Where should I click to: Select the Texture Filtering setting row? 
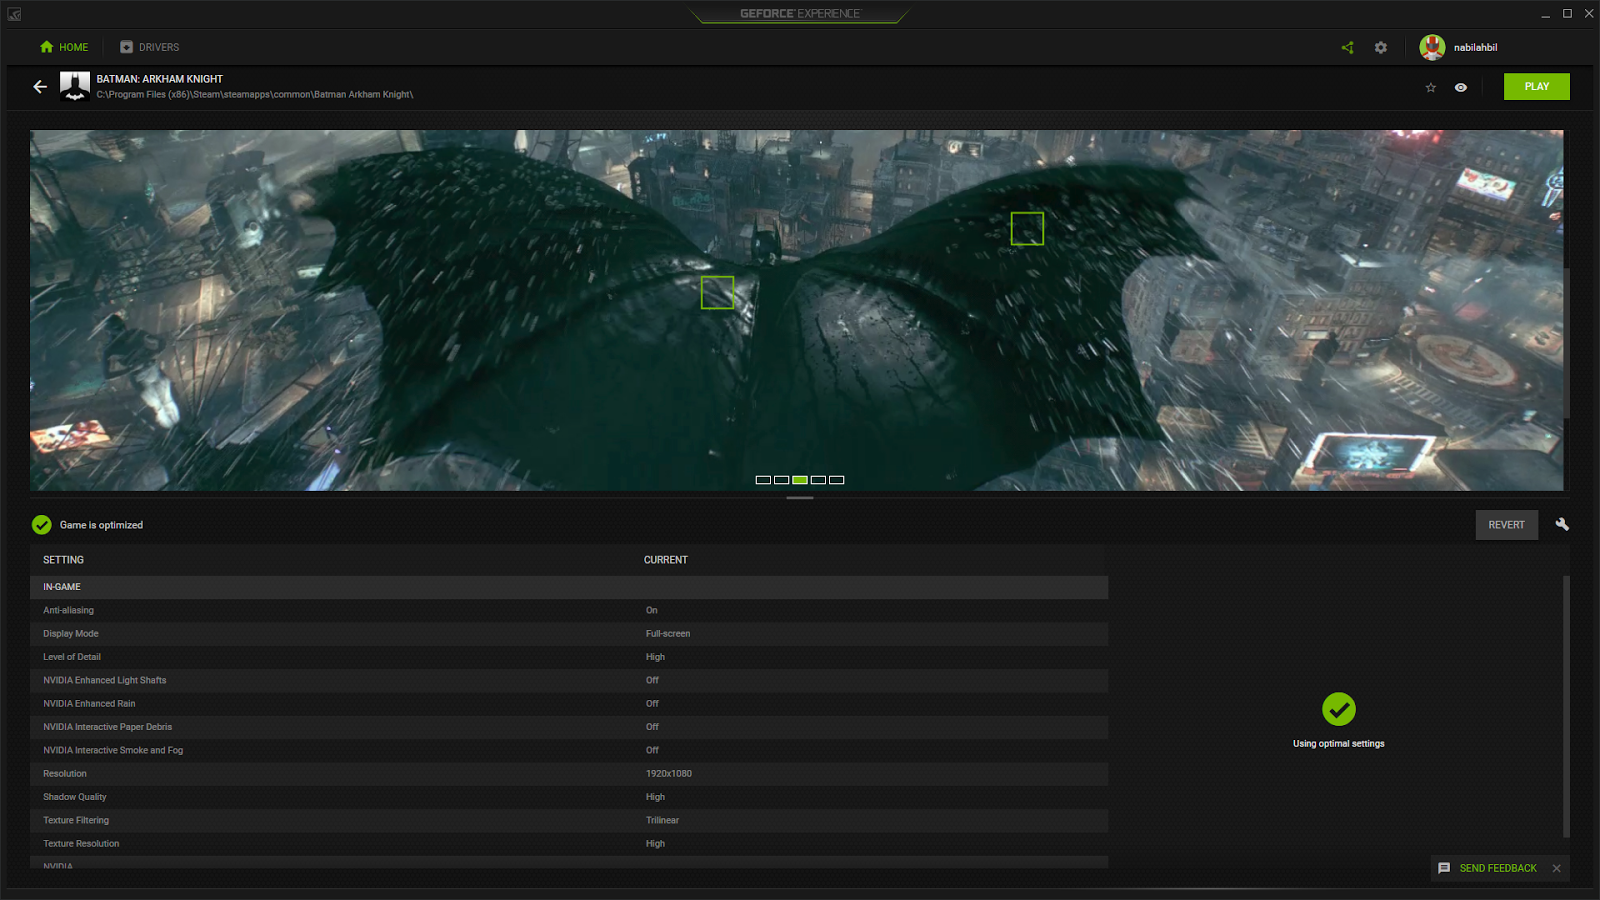(569, 820)
